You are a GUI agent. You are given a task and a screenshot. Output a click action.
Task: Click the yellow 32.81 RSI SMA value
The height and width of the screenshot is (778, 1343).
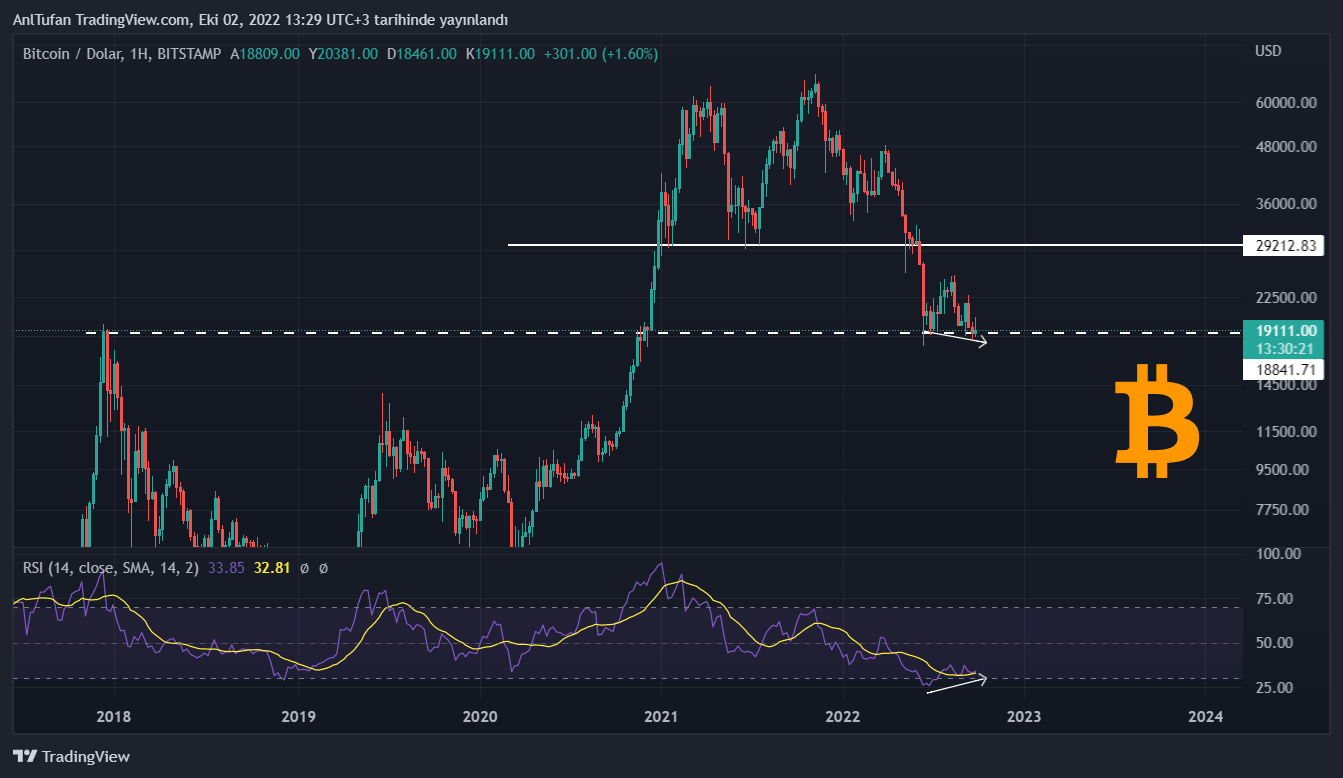pos(272,568)
